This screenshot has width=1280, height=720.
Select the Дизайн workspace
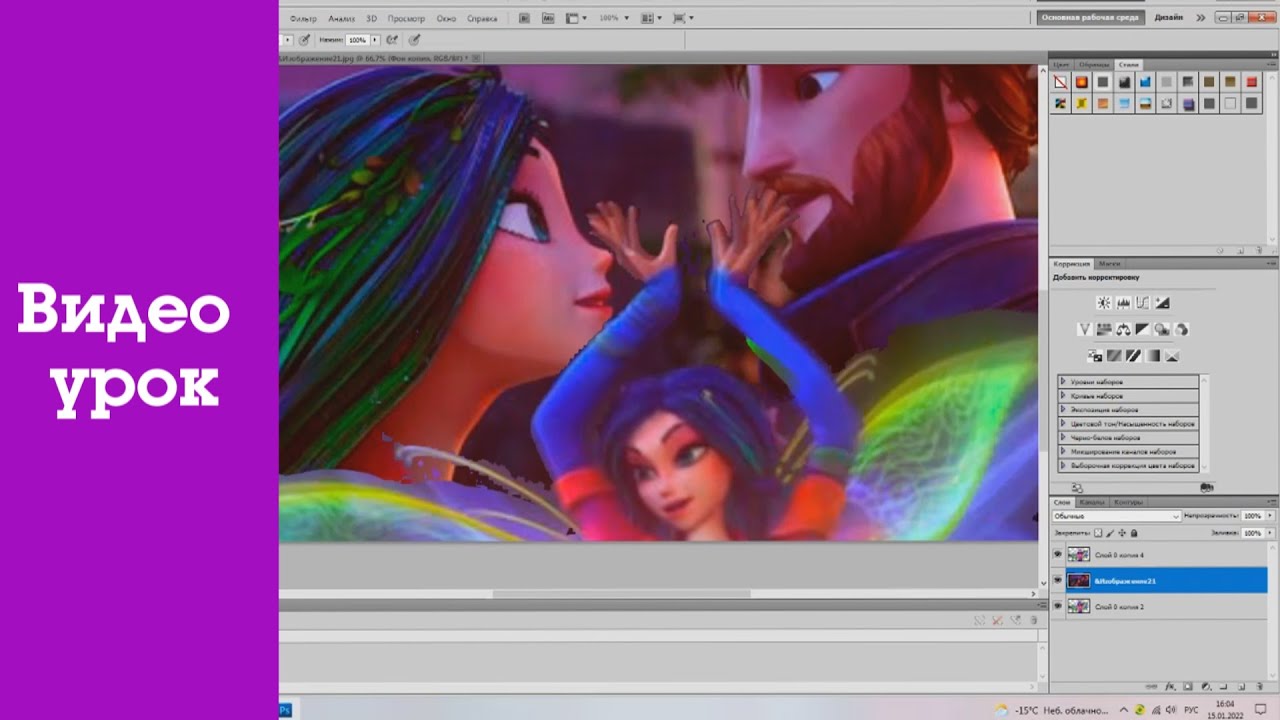(x=1168, y=17)
